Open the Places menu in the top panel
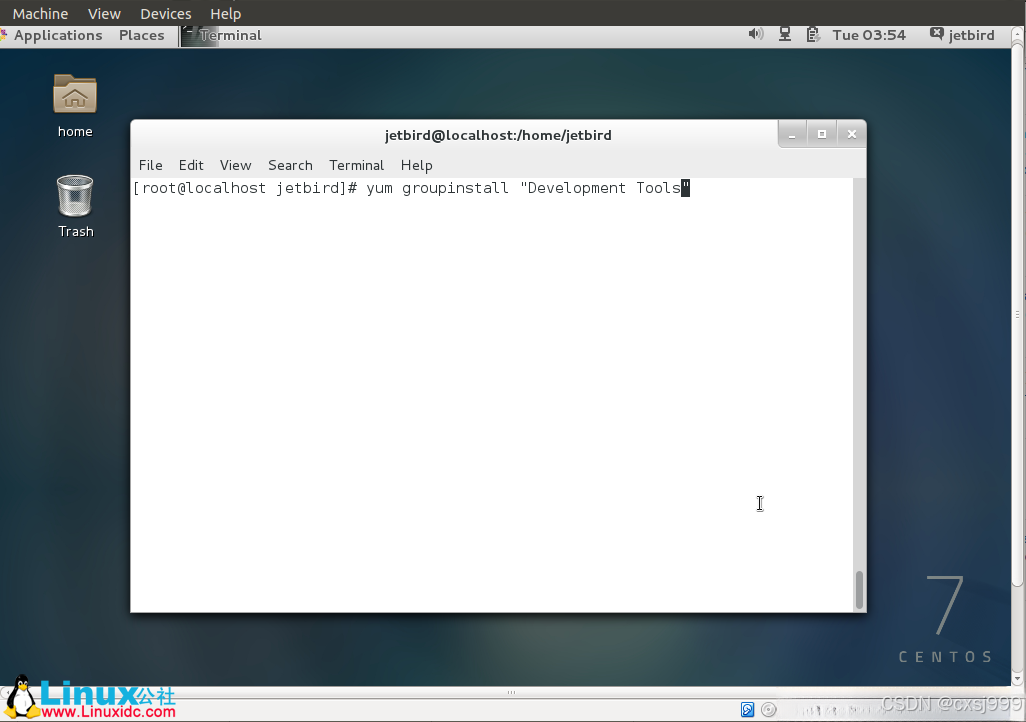Image resolution: width=1026 pixels, height=722 pixels. 141,35
